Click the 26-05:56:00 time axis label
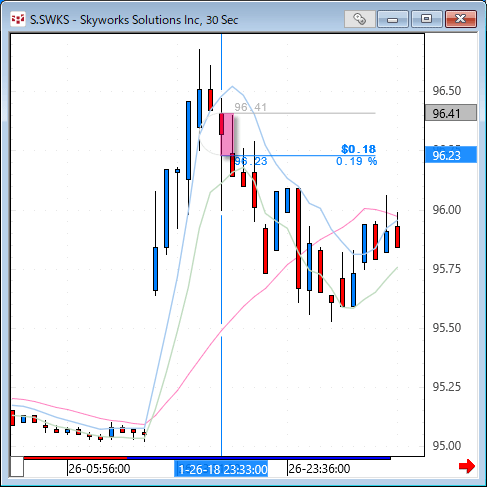The image size is (487, 487). point(99,469)
